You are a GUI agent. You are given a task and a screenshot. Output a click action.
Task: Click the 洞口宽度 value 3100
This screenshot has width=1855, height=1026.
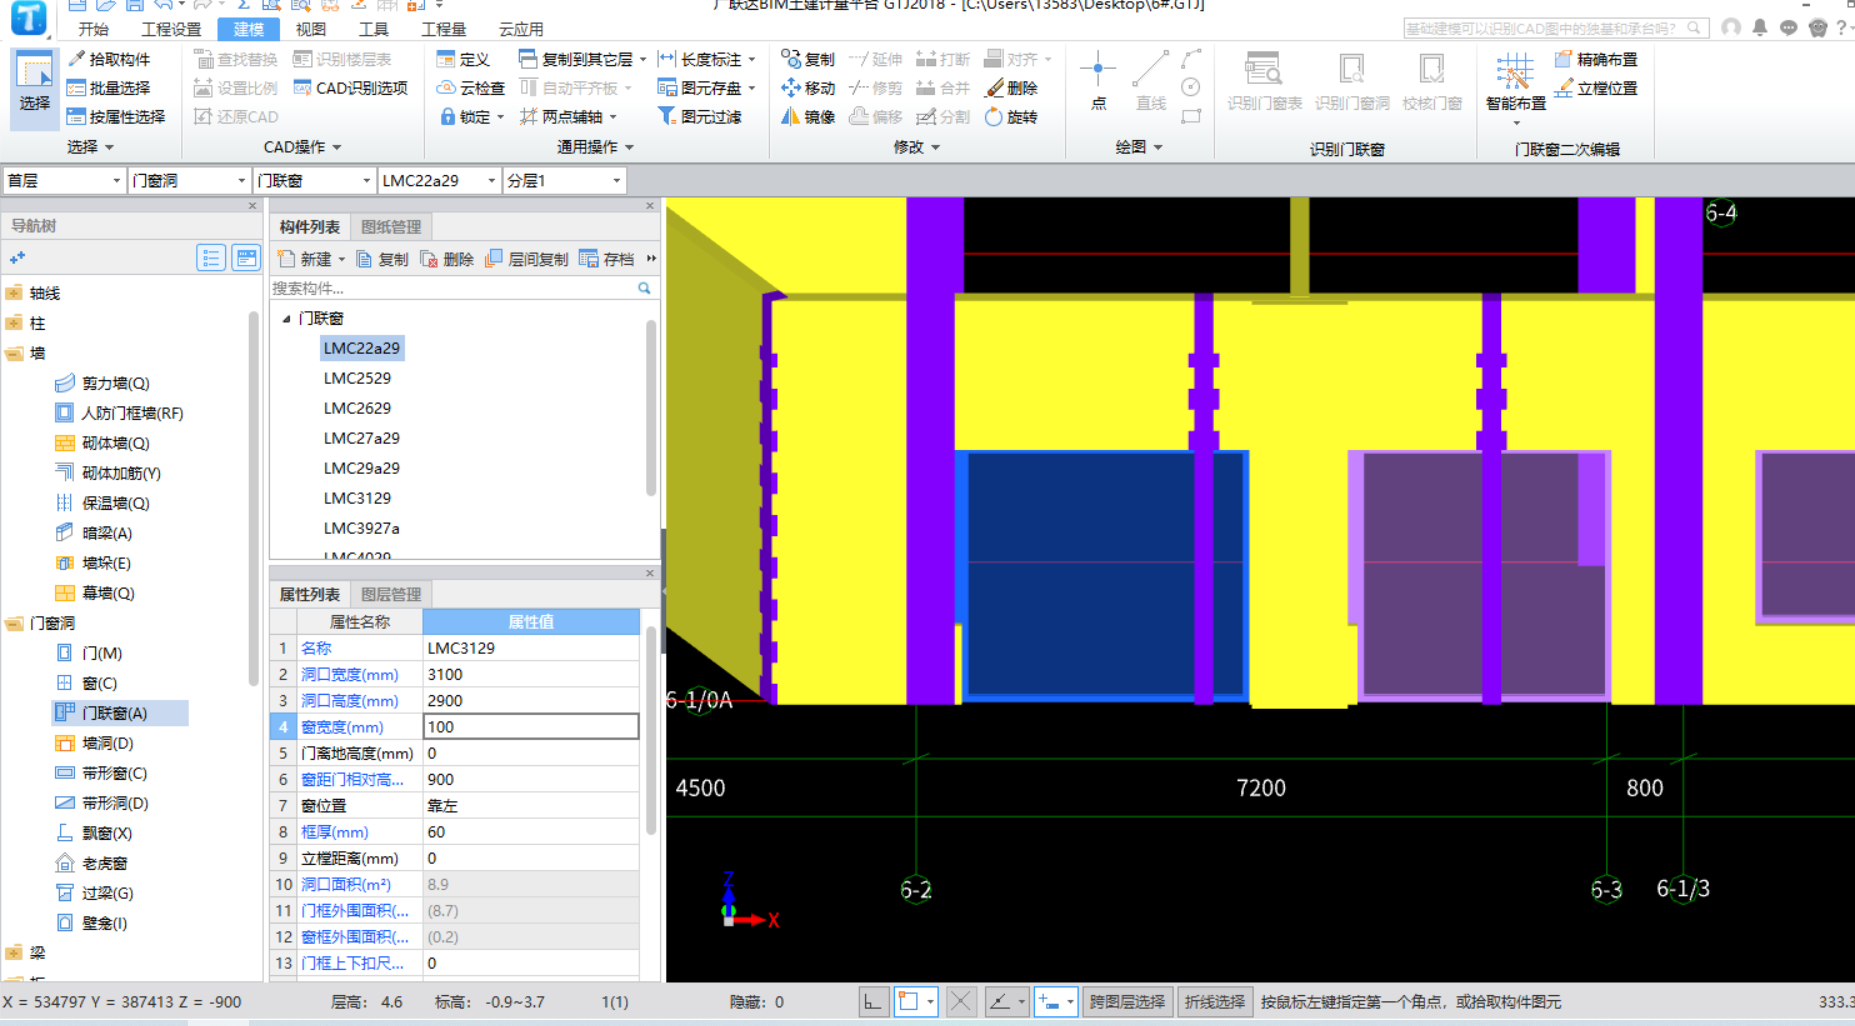531,674
